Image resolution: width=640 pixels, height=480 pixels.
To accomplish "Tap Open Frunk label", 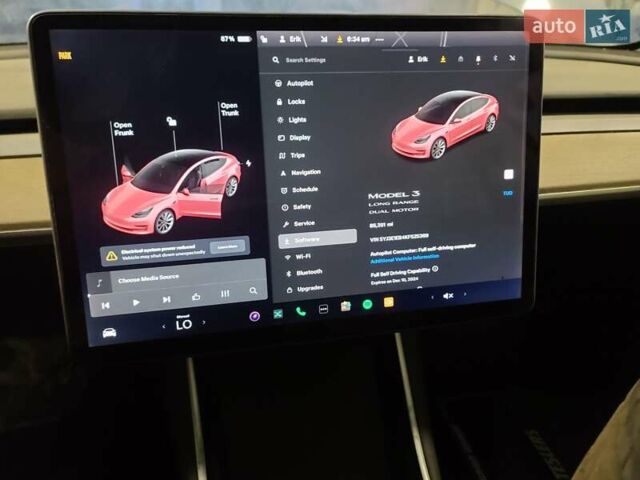I will click(x=123, y=128).
